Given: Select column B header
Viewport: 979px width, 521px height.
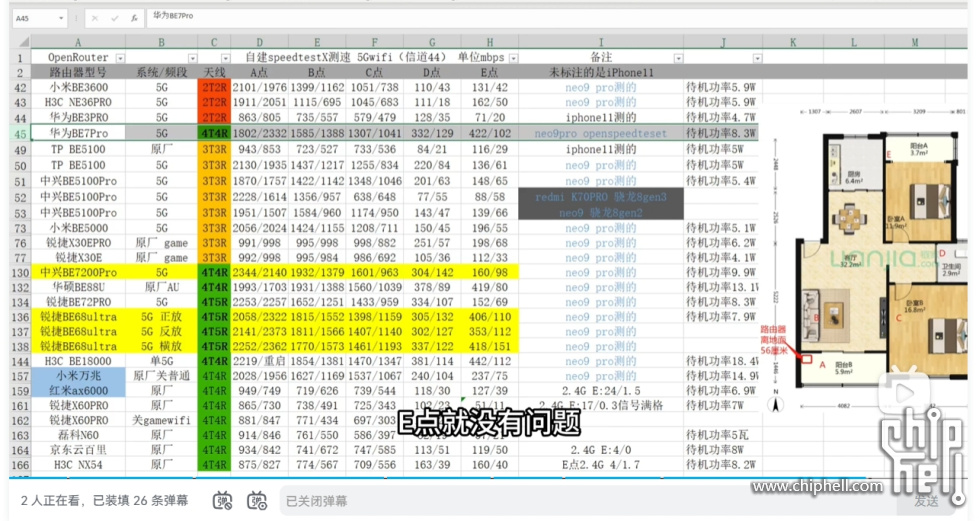Looking at the screenshot, I should coord(162,42).
